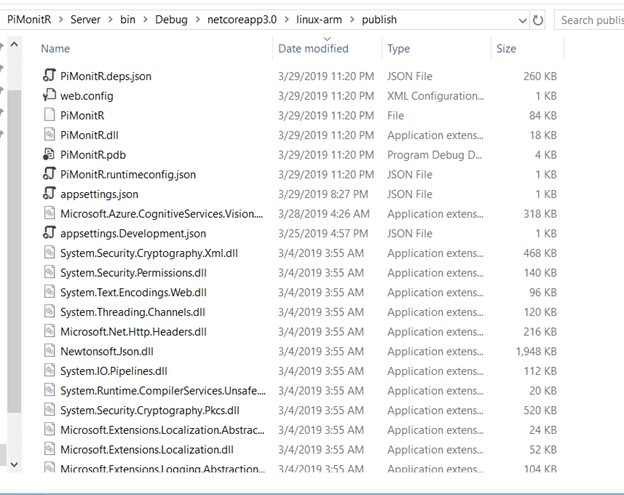Click the 3/29/2019 8:27 PM date

point(323,194)
